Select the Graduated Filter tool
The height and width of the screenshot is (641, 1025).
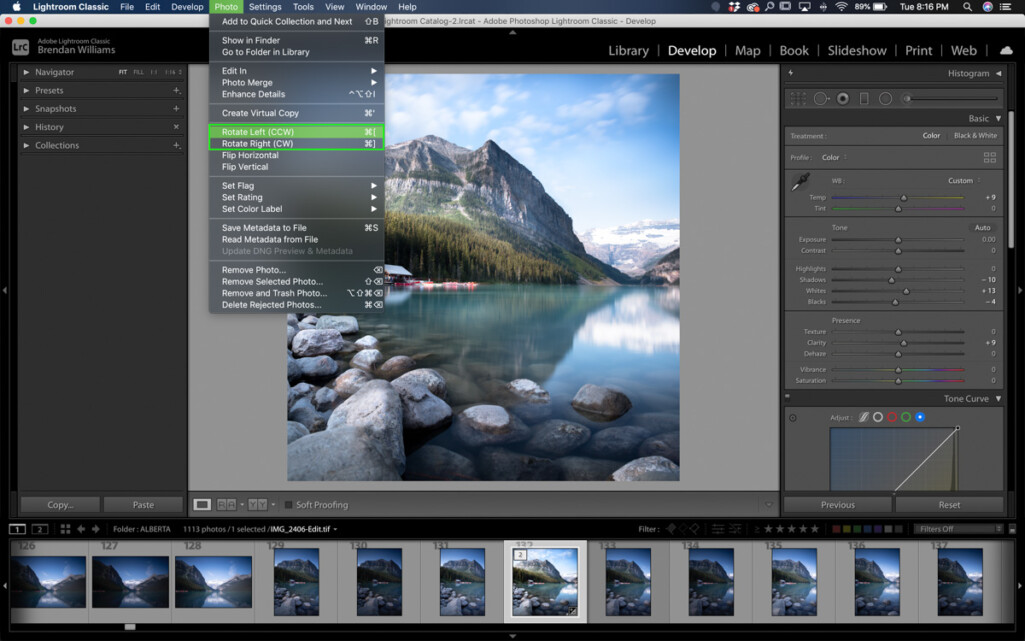[864, 98]
